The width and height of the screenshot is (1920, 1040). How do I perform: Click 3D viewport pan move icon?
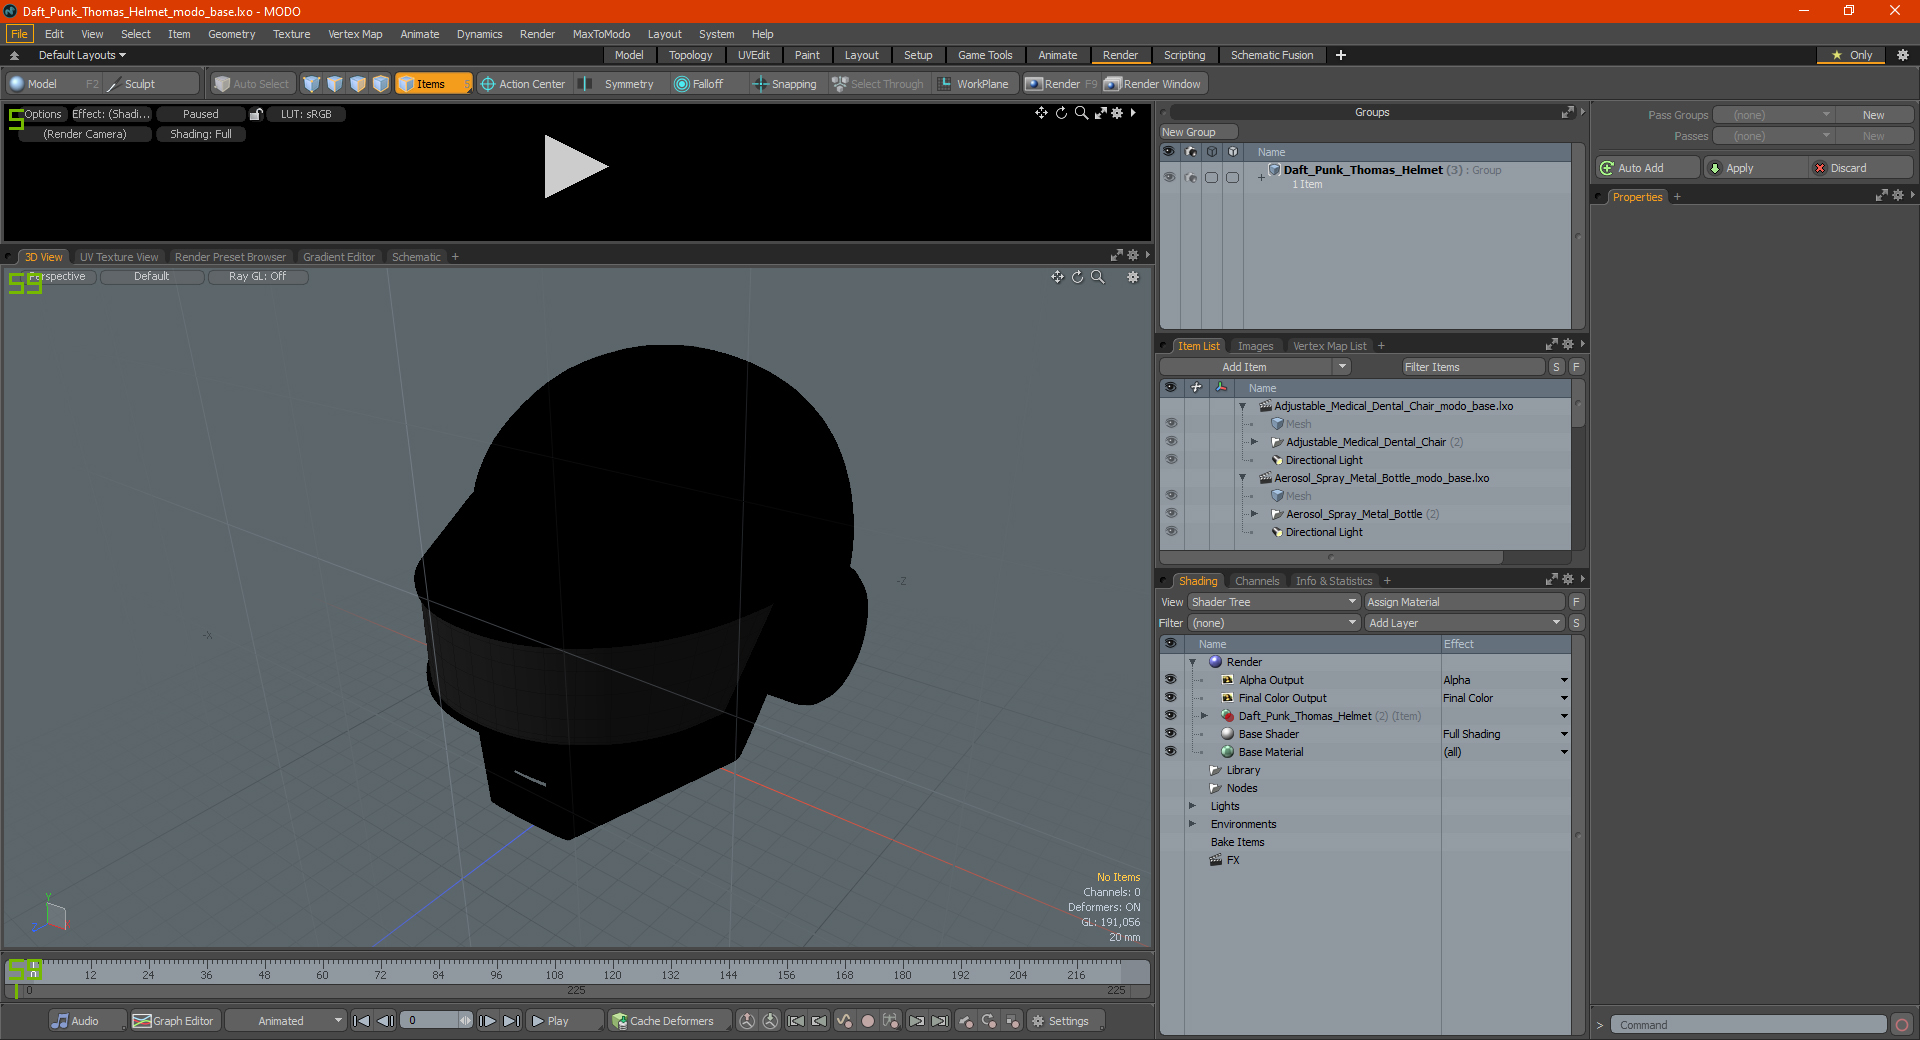pos(1057,277)
